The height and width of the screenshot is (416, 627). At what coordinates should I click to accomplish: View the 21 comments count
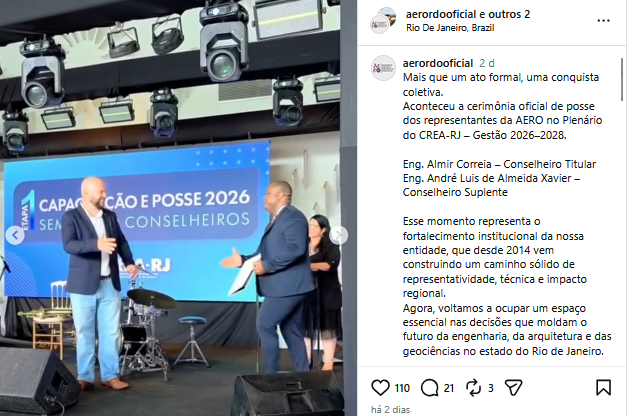pos(449,388)
